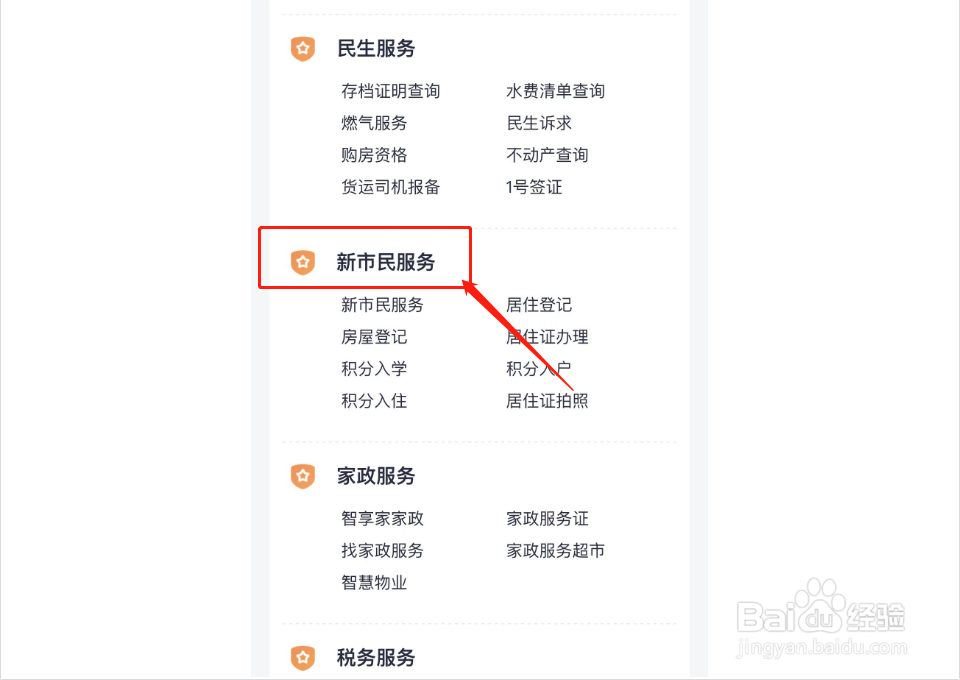The width and height of the screenshot is (960, 680).
Task: Click 居住证拍照 link
Action: click(547, 401)
